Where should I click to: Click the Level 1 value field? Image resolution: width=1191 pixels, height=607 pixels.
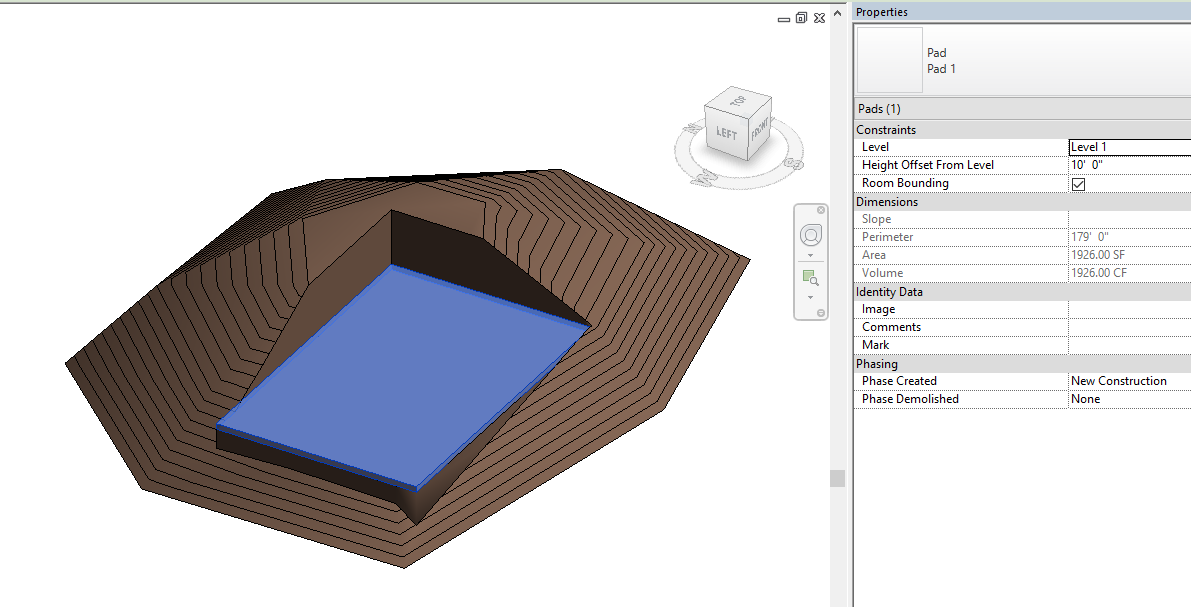coord(1129,147)
